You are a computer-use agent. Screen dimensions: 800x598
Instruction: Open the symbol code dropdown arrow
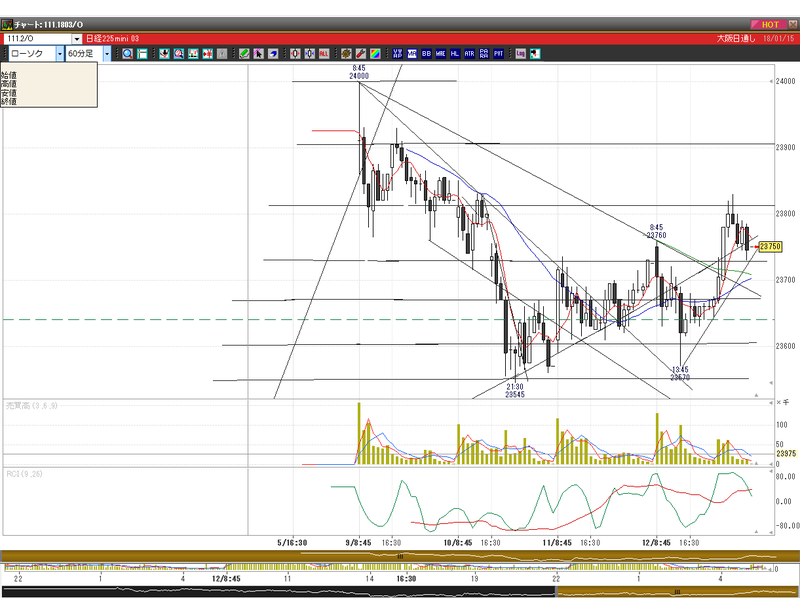77,39
